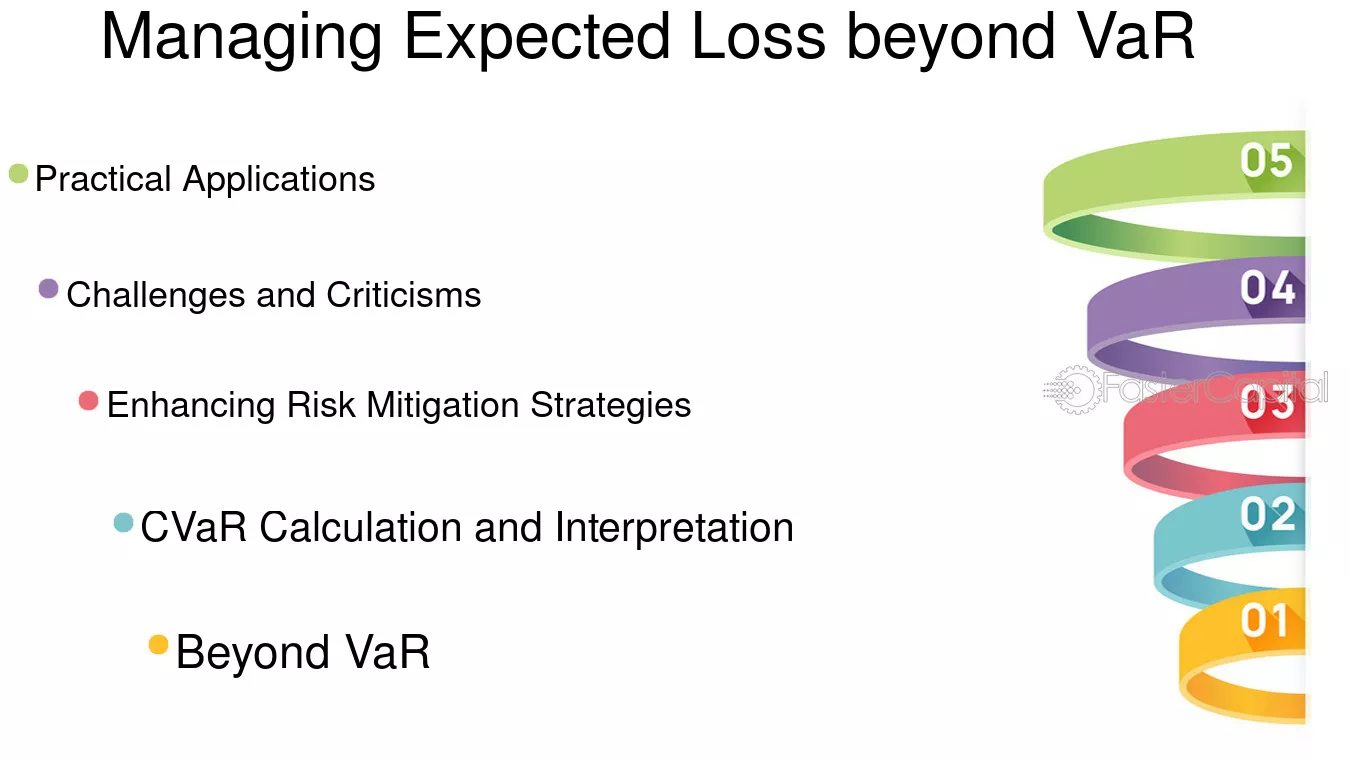Select the yellow ring numbered 01

[x=1243, y=655]
